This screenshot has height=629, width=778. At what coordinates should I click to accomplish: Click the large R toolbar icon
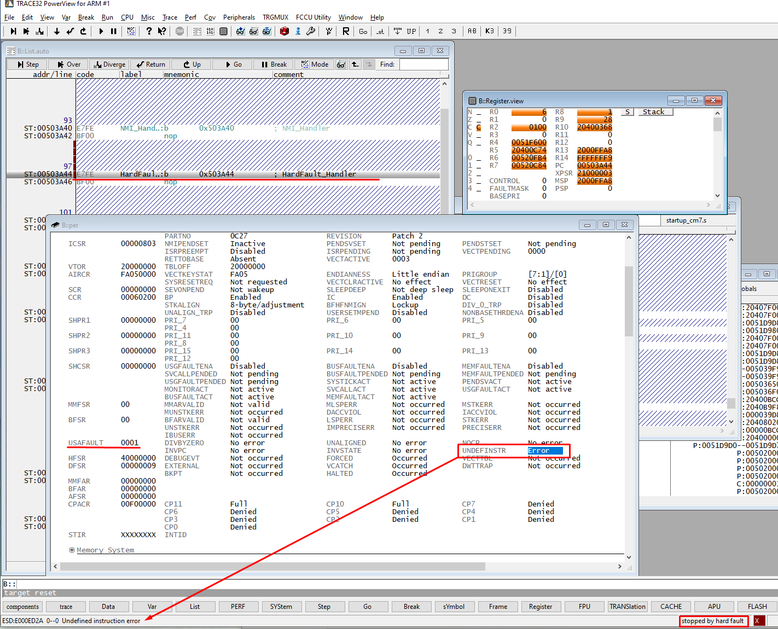coord(346,31)
